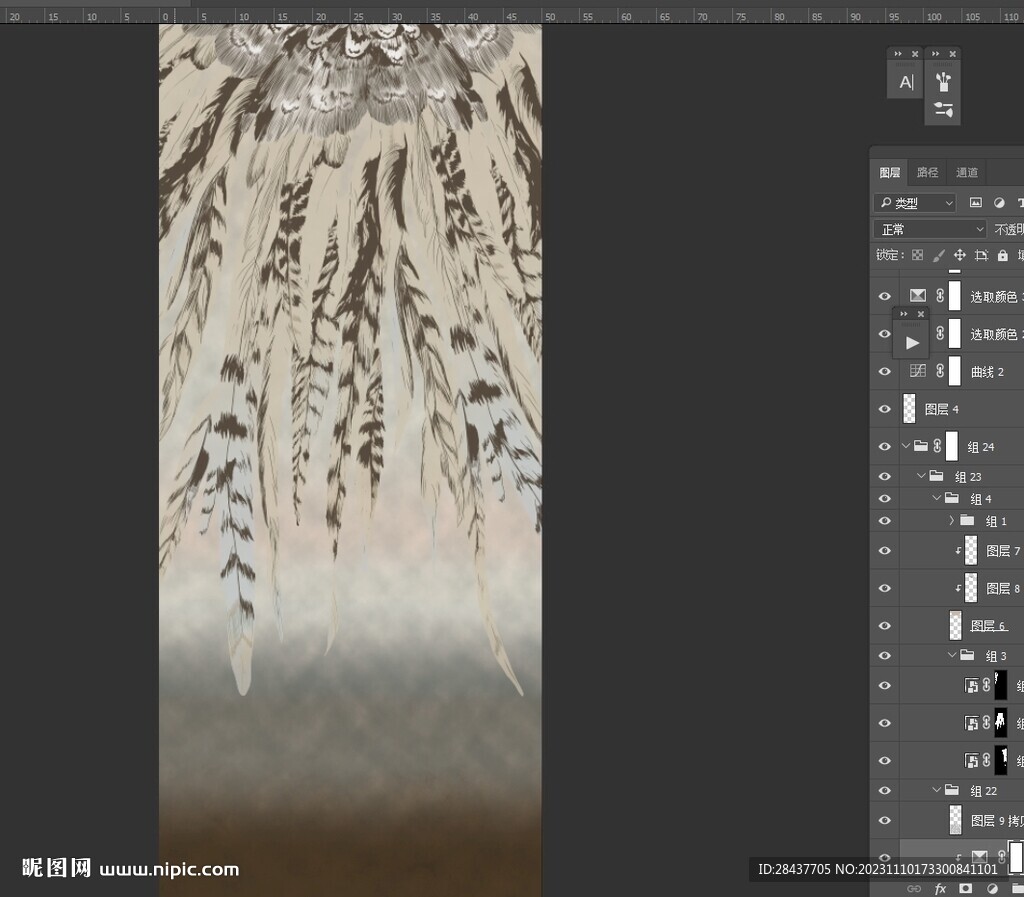The image size is (1024, 897).
Task: Filter layers by pixel layer icon
Action: tap(976, 203)
